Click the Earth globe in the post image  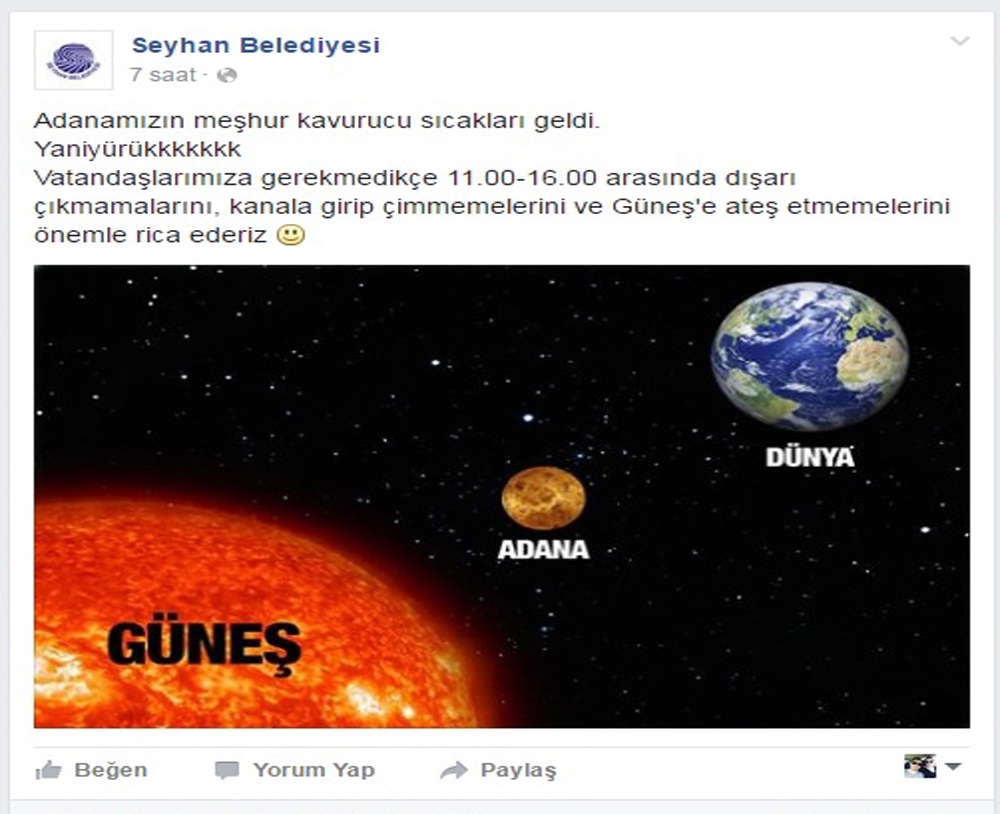tap(810, 356)
